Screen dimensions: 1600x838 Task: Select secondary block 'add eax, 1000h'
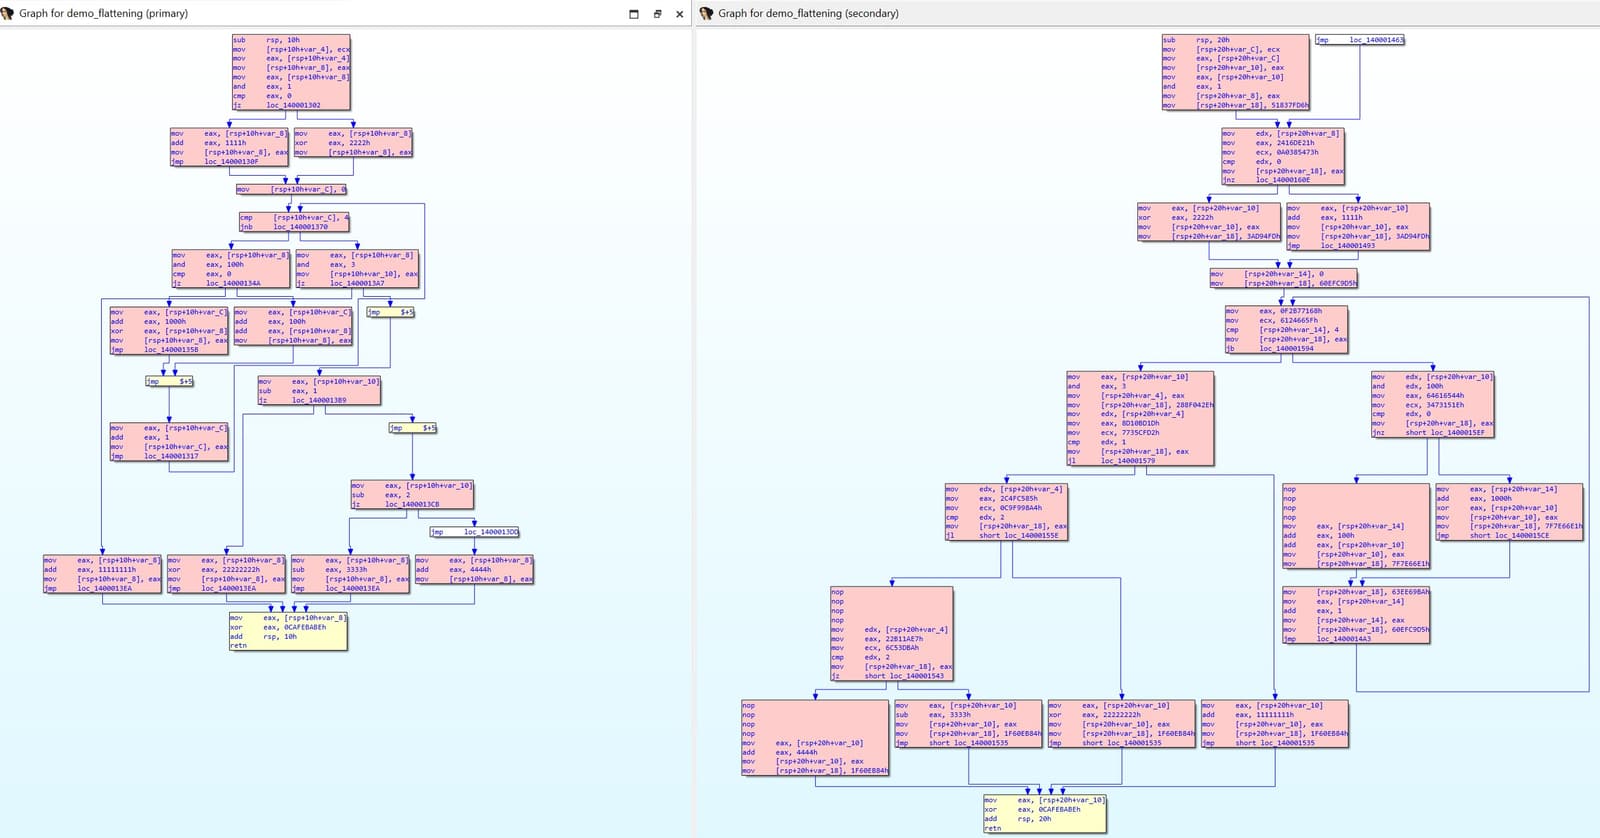pyautogui.click(x=1509, y=513)
